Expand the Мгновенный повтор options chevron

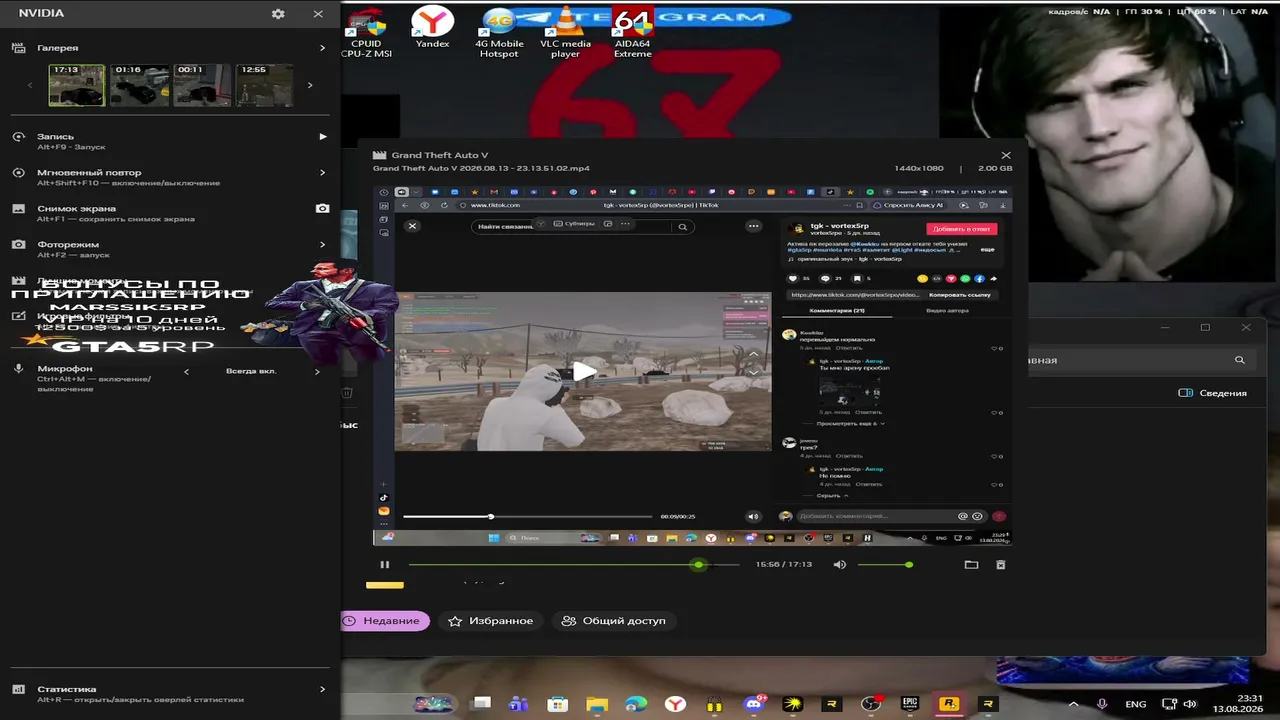[322, 172]
